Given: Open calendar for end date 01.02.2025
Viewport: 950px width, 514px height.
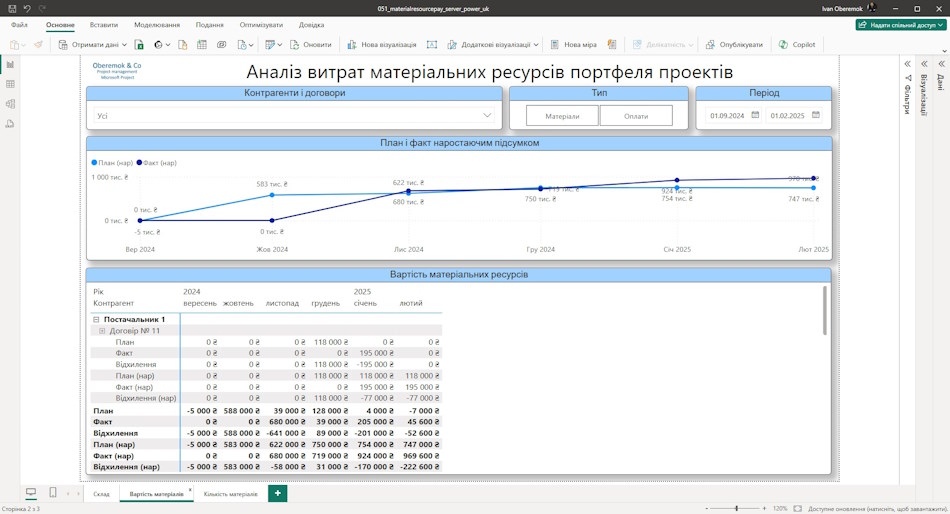Looking at the screenshot, I should pos(815,115).
